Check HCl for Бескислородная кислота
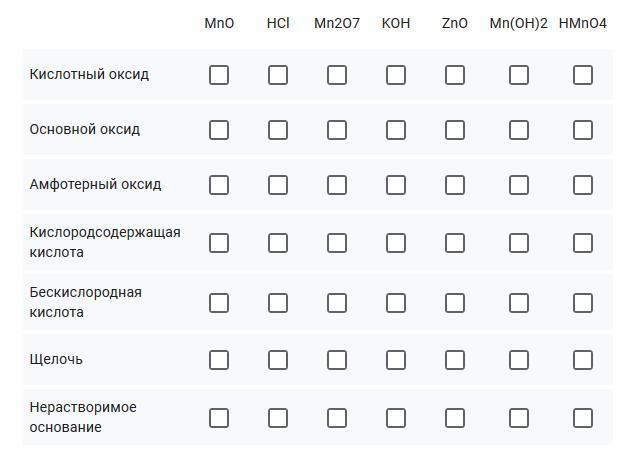630x472 pixels. click(x=278, y=303)
